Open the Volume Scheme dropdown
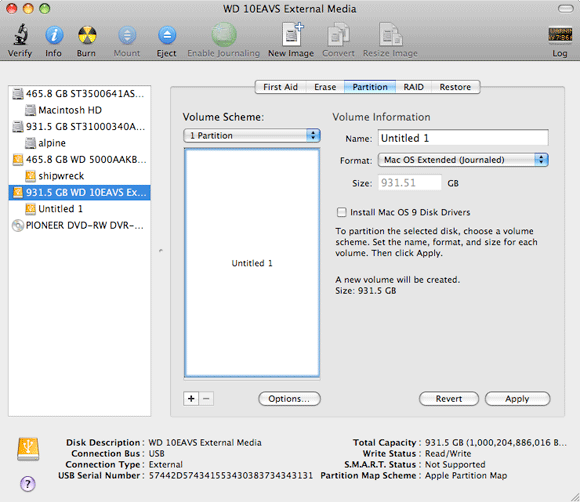Image resolution: width=580 pixels, height=502 pixels. point(252,136)
